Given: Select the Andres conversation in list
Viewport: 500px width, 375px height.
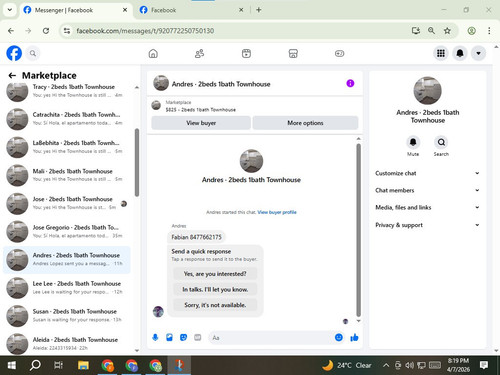Looking at the screenshot, I should pos(67,260).
